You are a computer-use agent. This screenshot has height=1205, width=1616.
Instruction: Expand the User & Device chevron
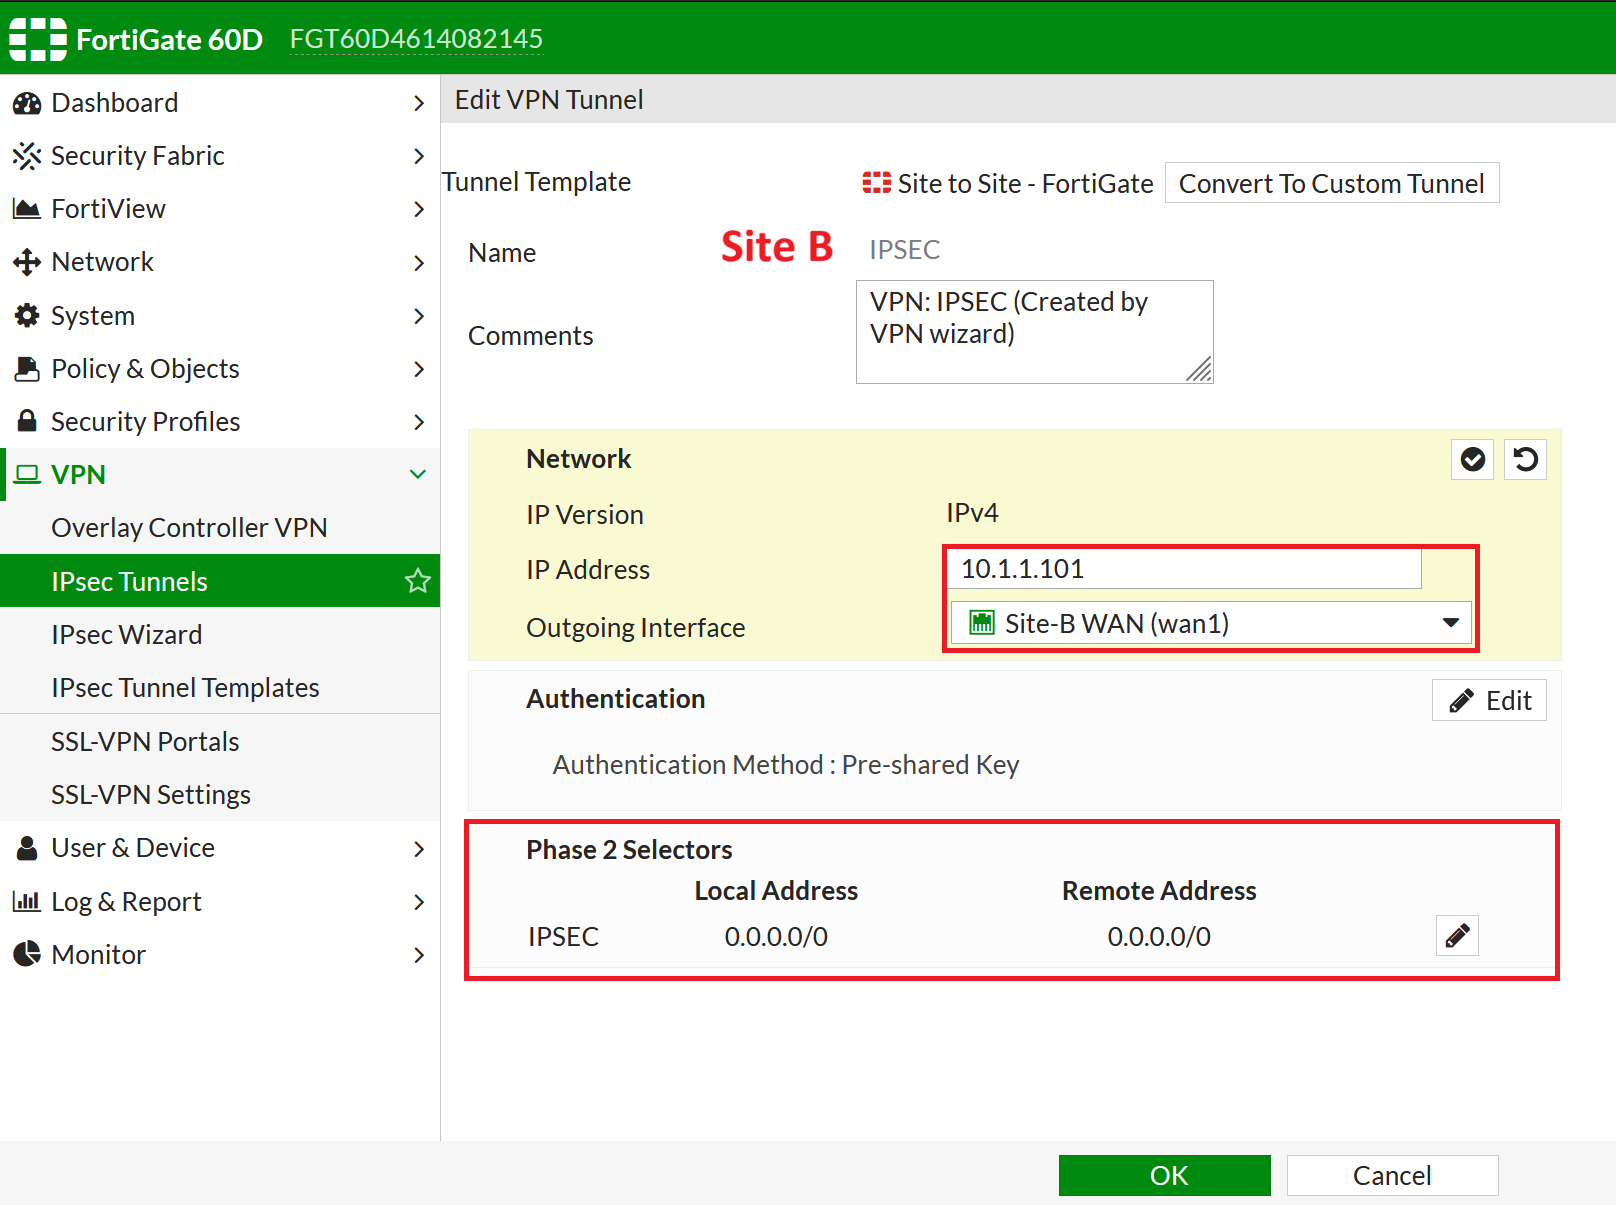(x=419, y=849)
